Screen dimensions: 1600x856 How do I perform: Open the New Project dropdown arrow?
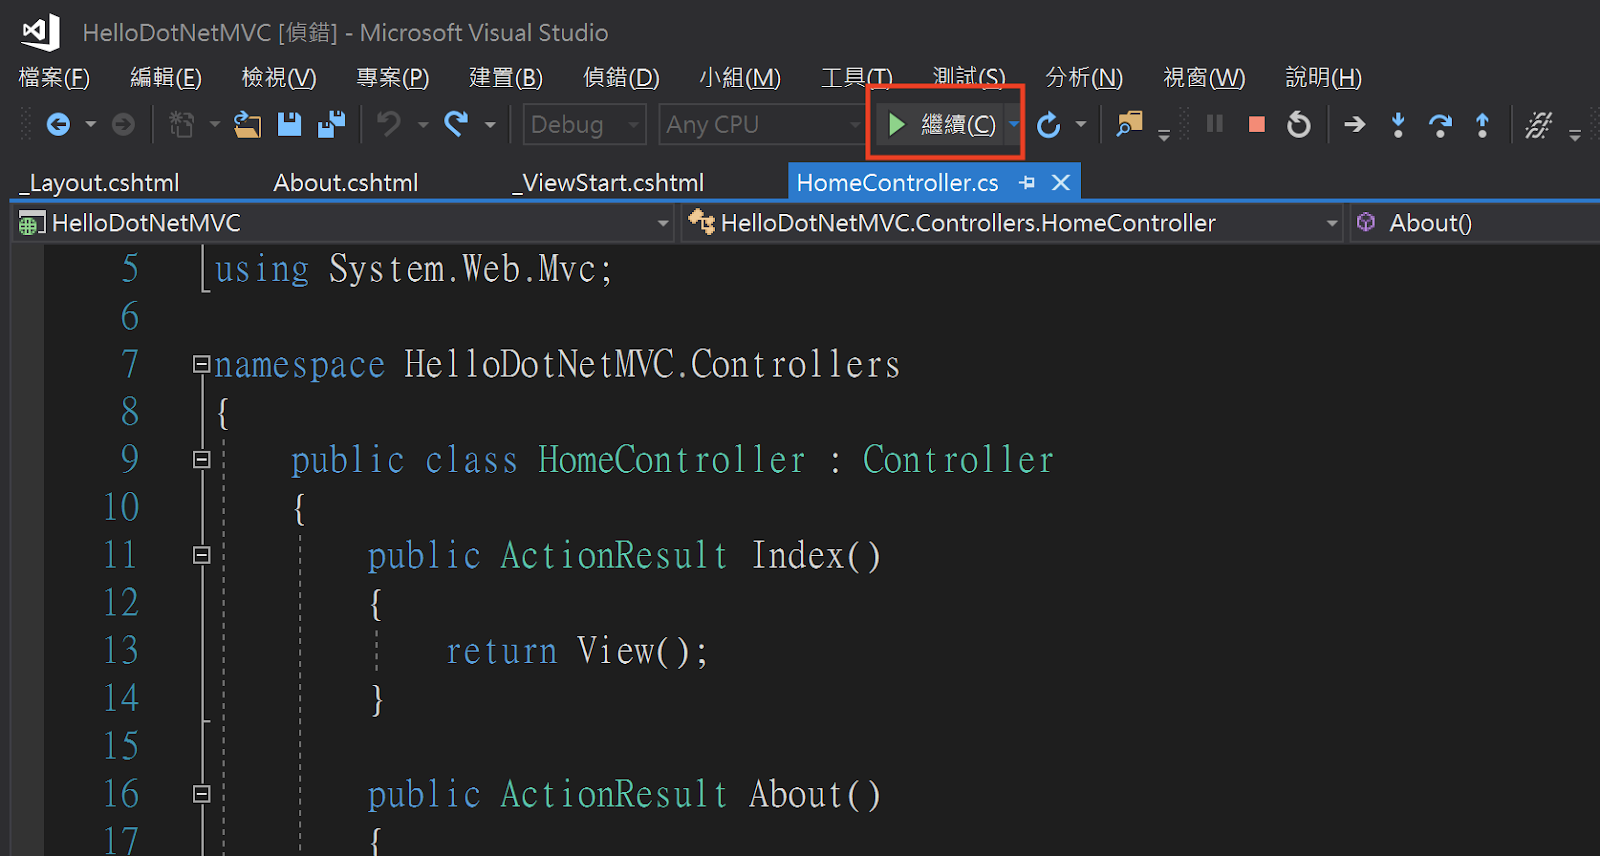coord(214,124)
